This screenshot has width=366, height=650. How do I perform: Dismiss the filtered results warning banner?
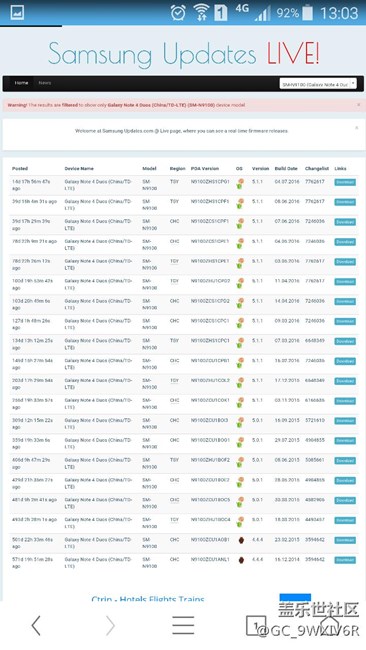tap(359, 105)
